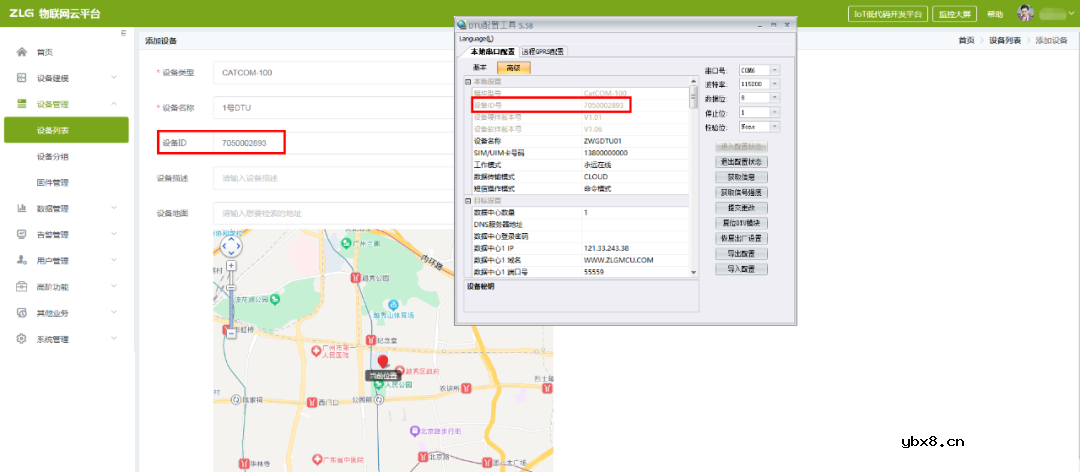Click the 退出配置状态 button
This screenshot has width=1080, height=472.
tap(742, 162)
